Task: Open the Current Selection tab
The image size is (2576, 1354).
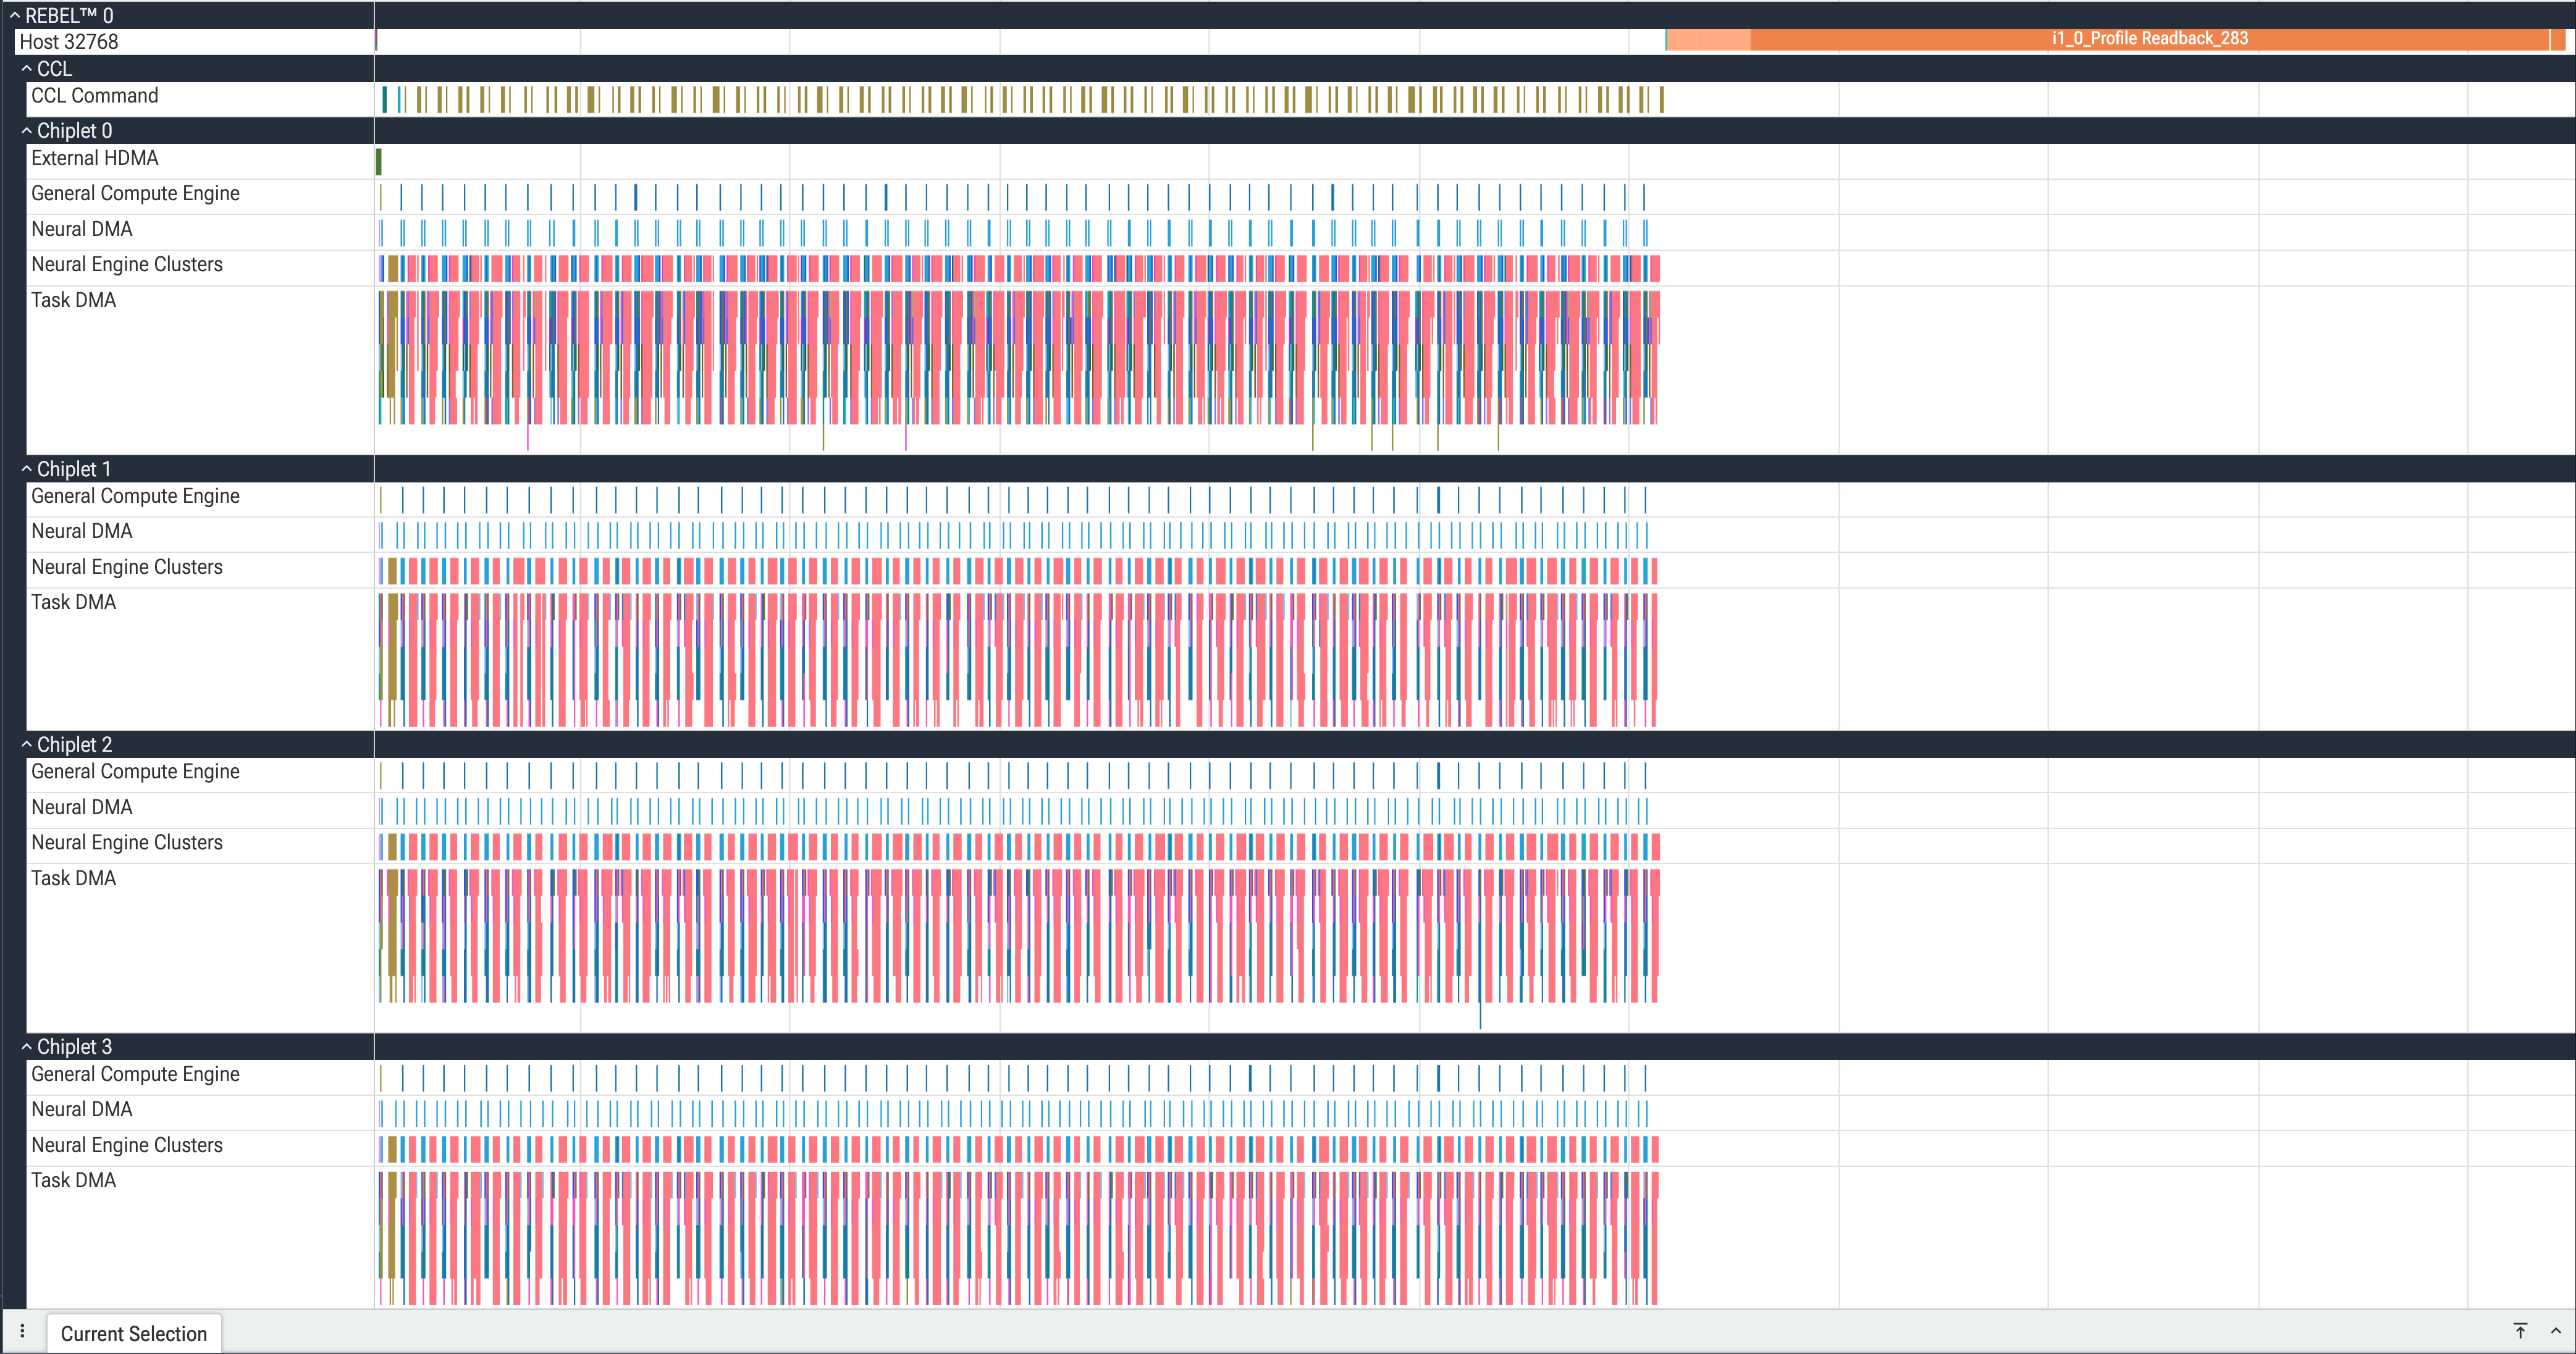Action: [x=134, y=1334]
